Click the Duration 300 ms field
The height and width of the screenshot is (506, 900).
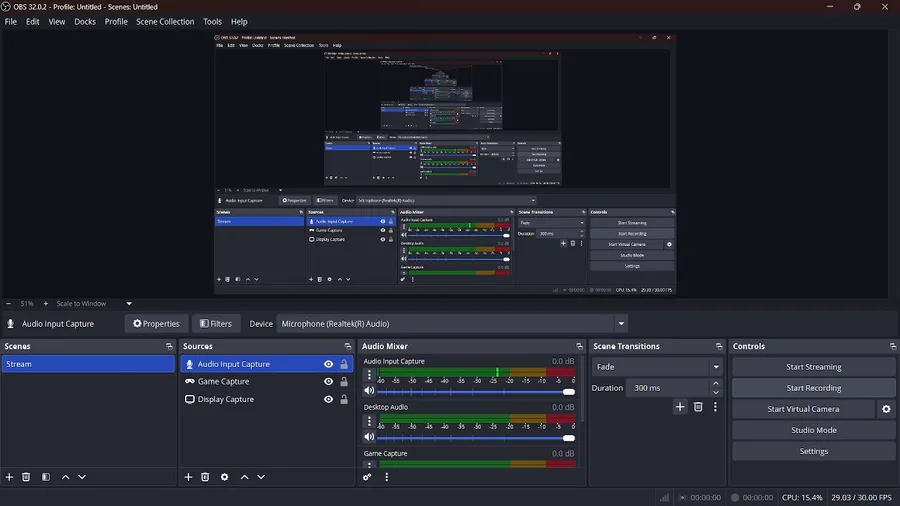(x=668, y=388)
